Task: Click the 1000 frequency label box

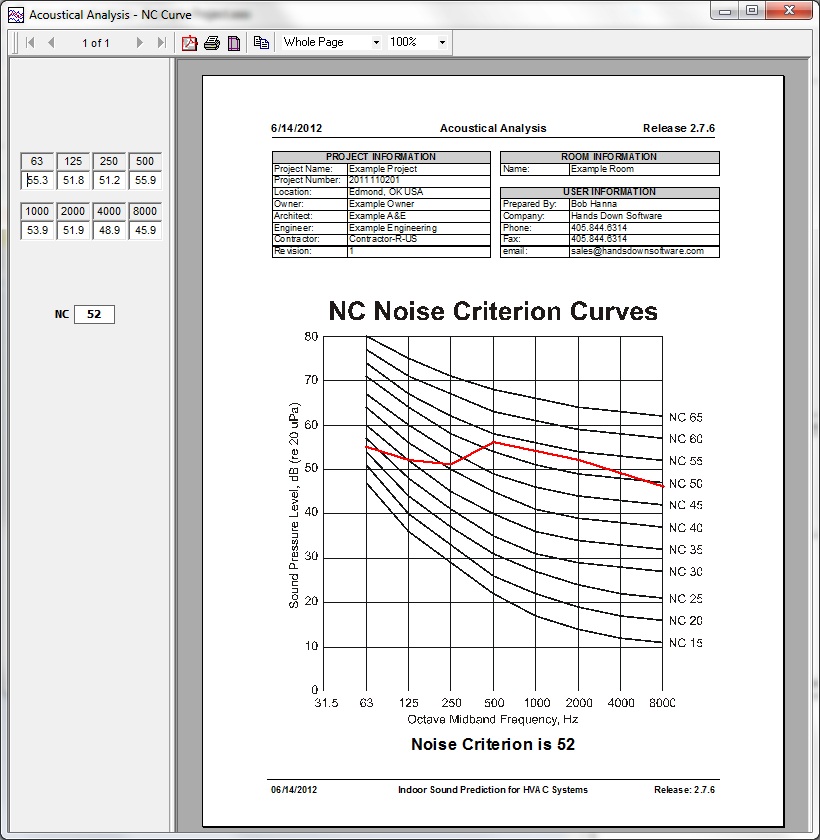Action: point(37,211)
